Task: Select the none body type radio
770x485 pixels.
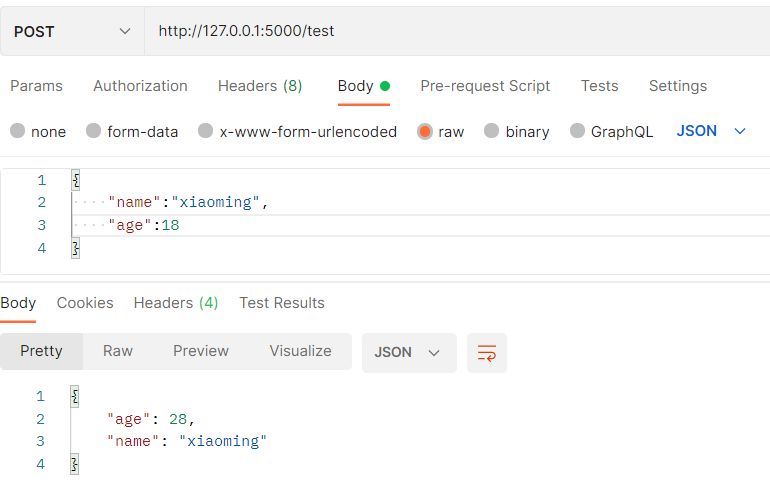Action: point(18,131)
